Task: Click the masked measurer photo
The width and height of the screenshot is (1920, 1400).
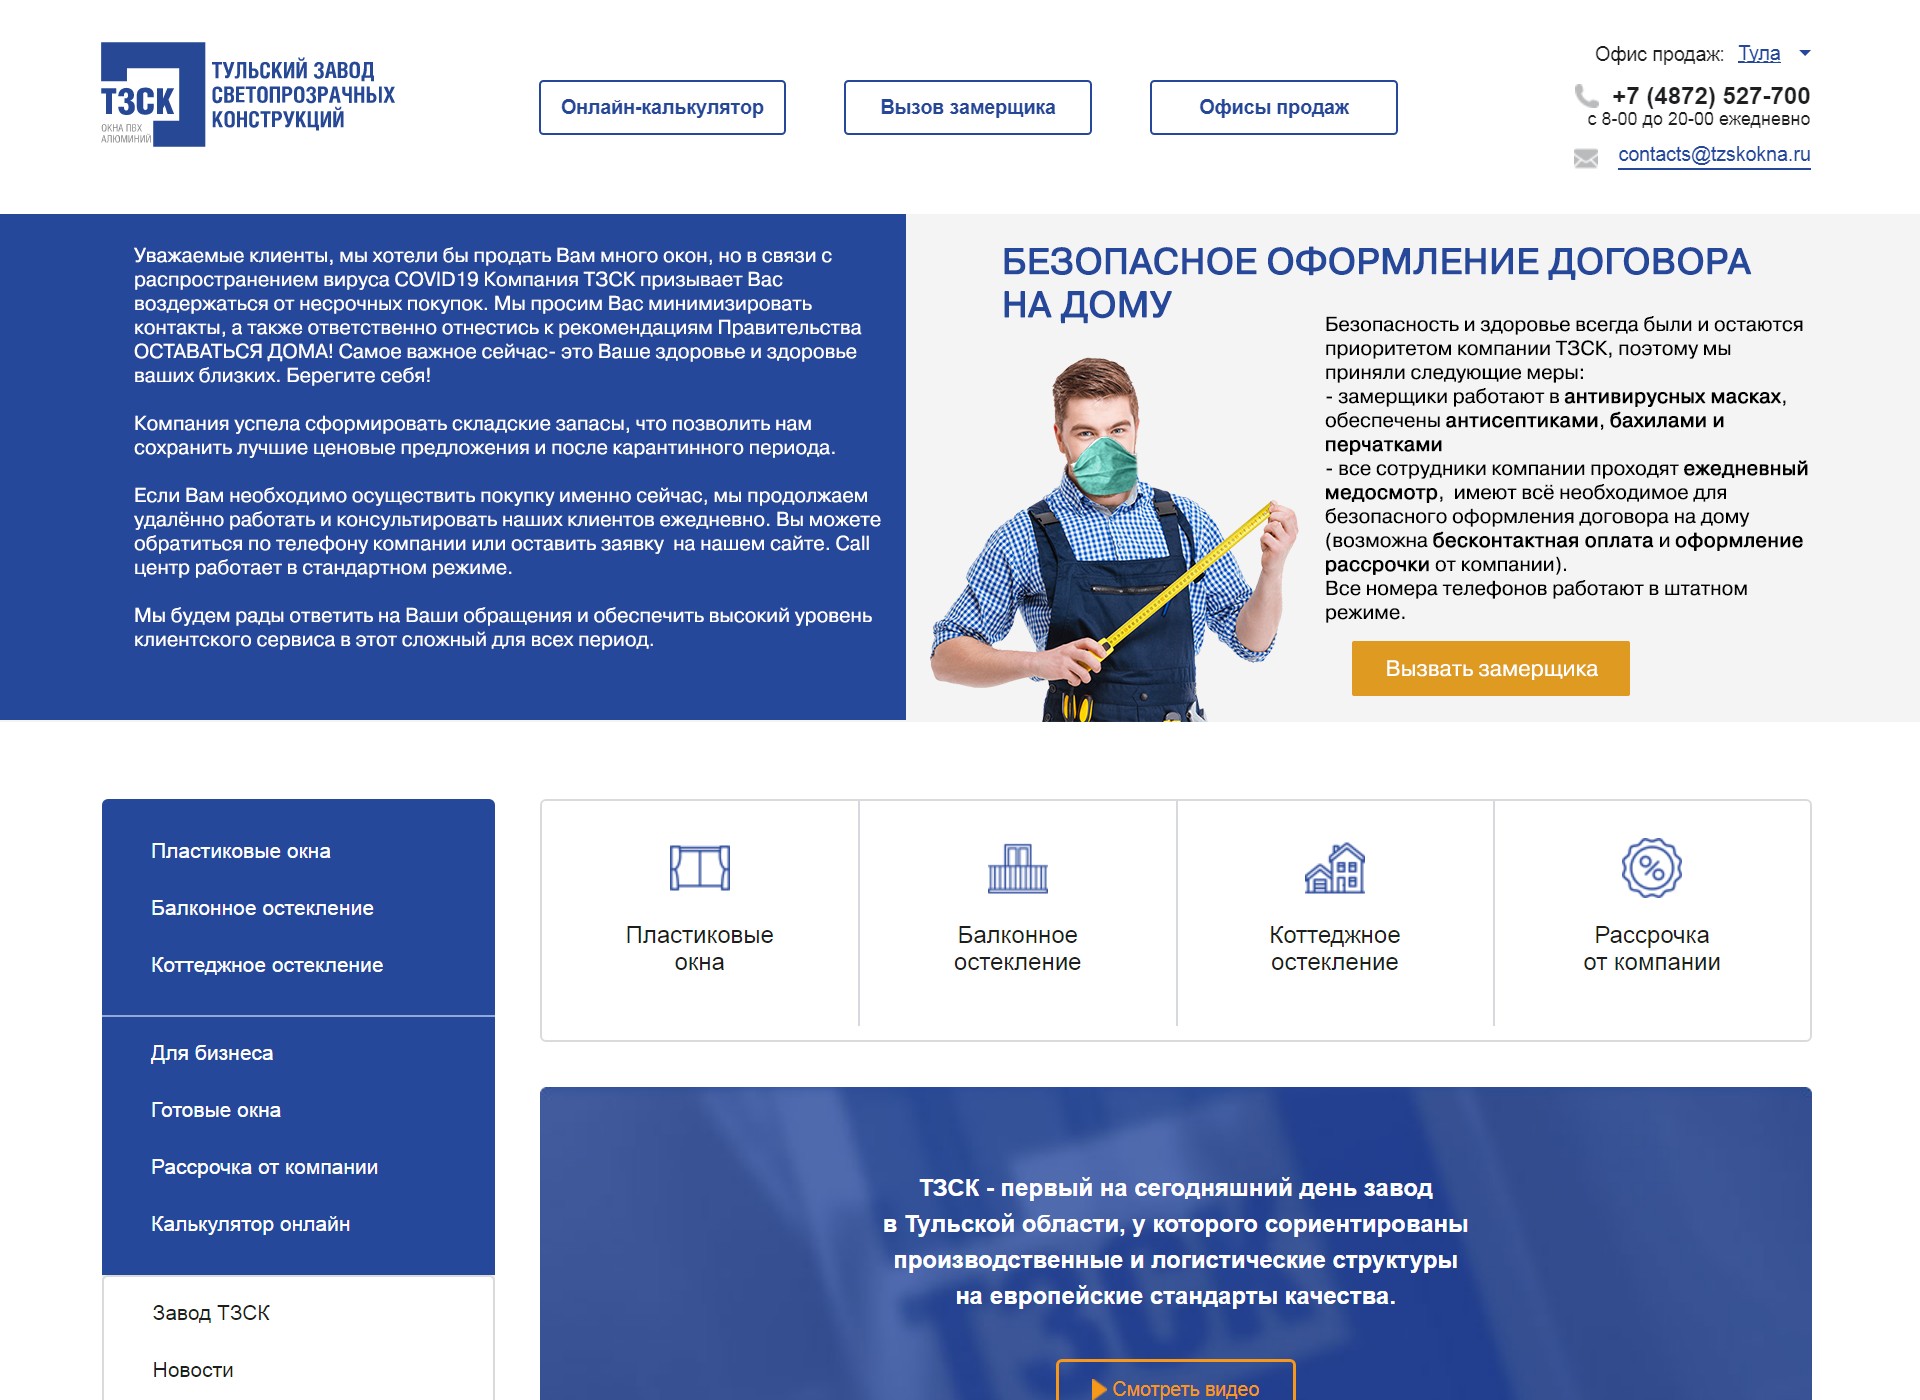Action: (1112, 539)
